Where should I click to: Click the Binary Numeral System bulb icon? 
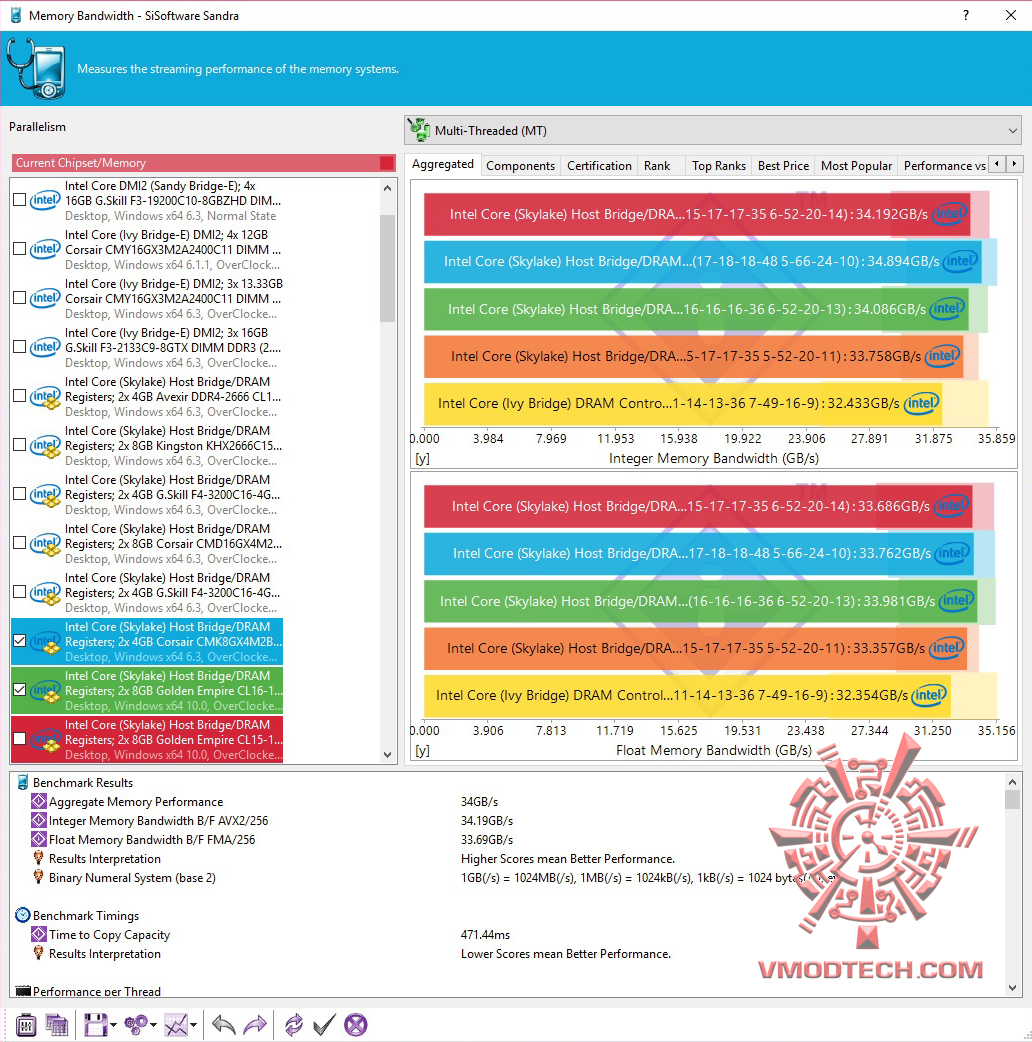coord(39,877)
